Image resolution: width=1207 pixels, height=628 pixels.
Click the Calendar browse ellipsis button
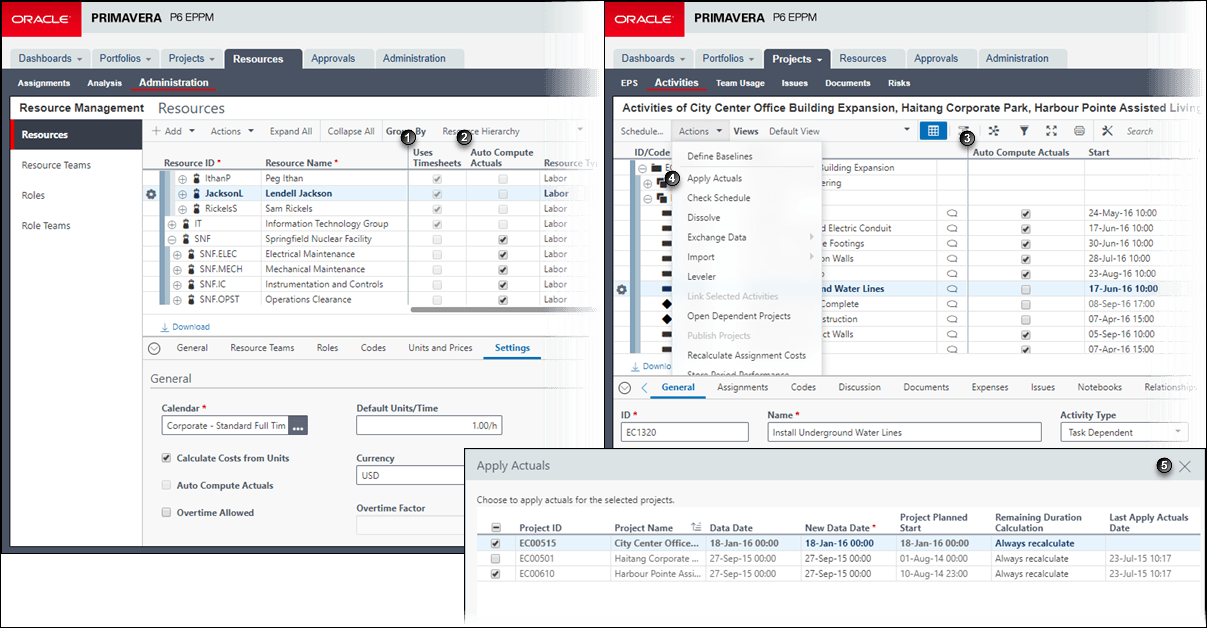pos(298,426)
